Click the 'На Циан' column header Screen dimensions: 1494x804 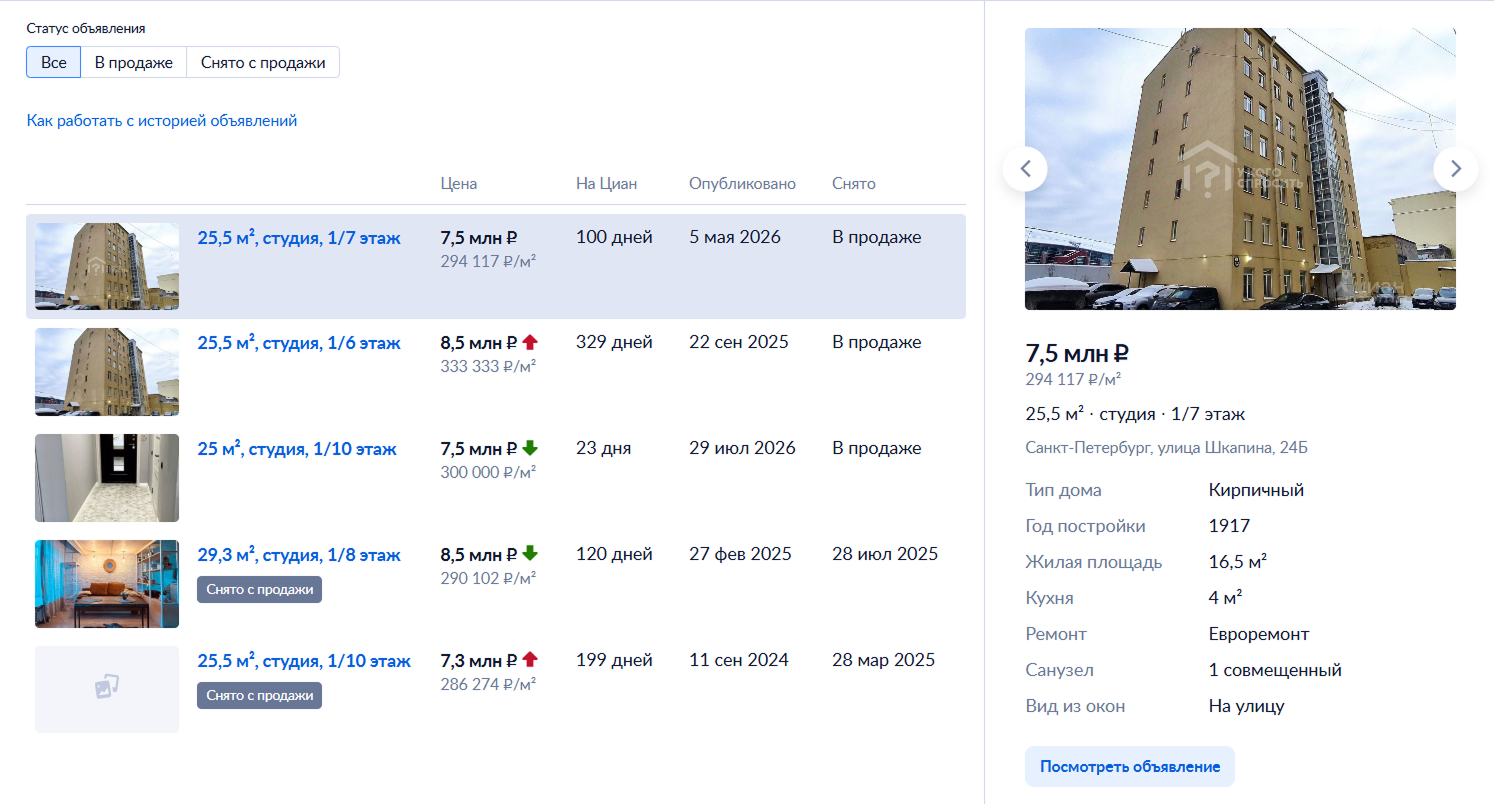coord(606,184)
